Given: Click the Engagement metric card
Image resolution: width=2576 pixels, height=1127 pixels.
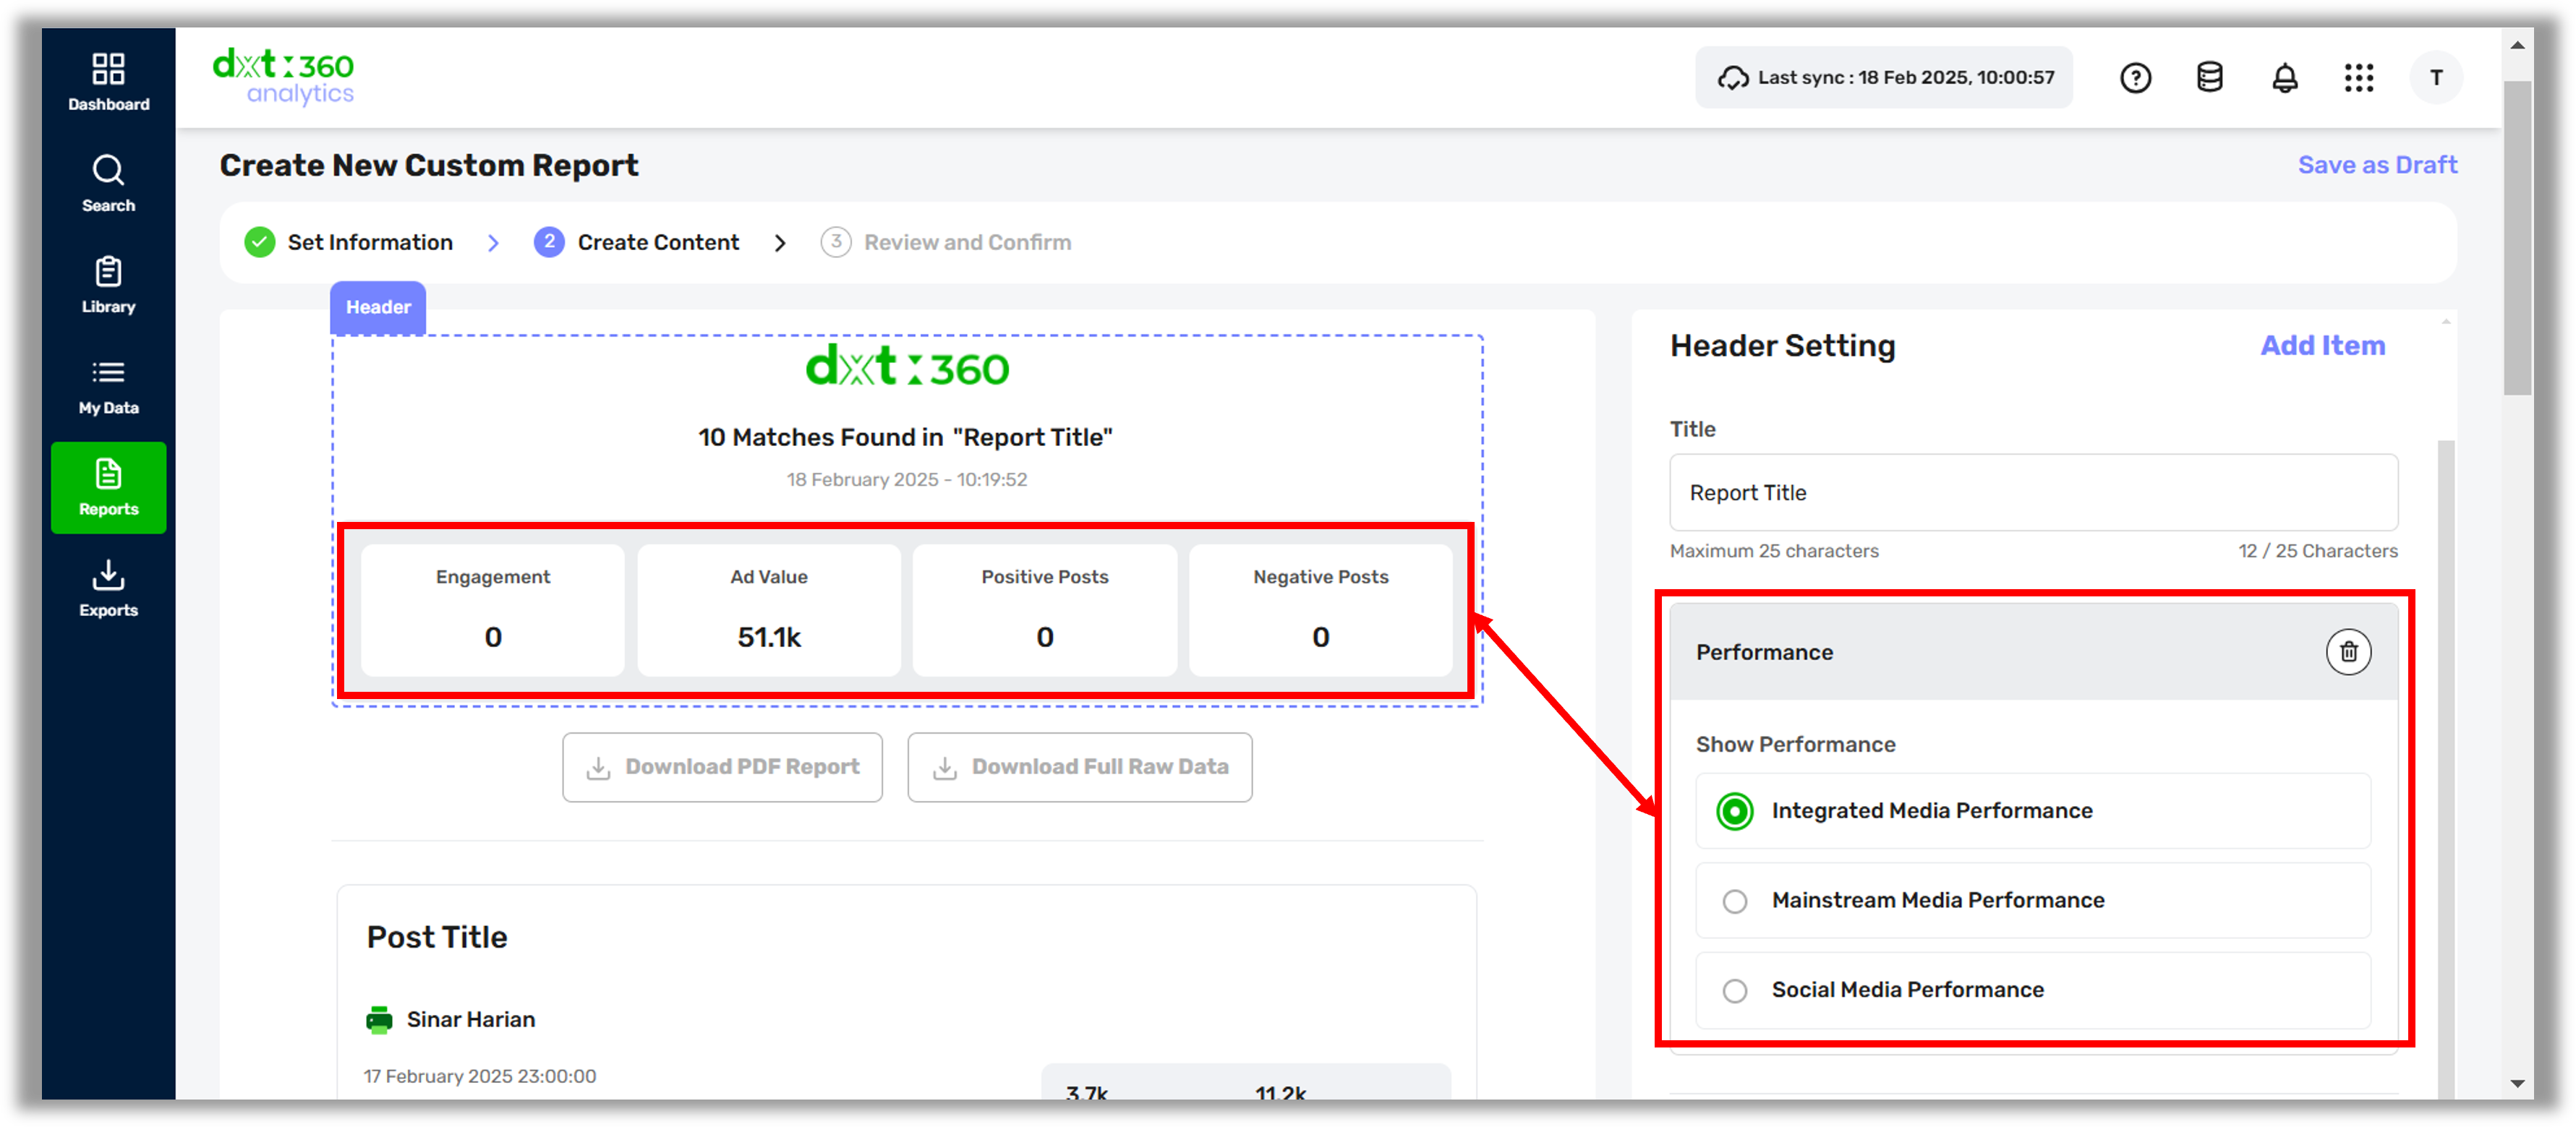Looking at the screenshot, I should coord(493,610).
